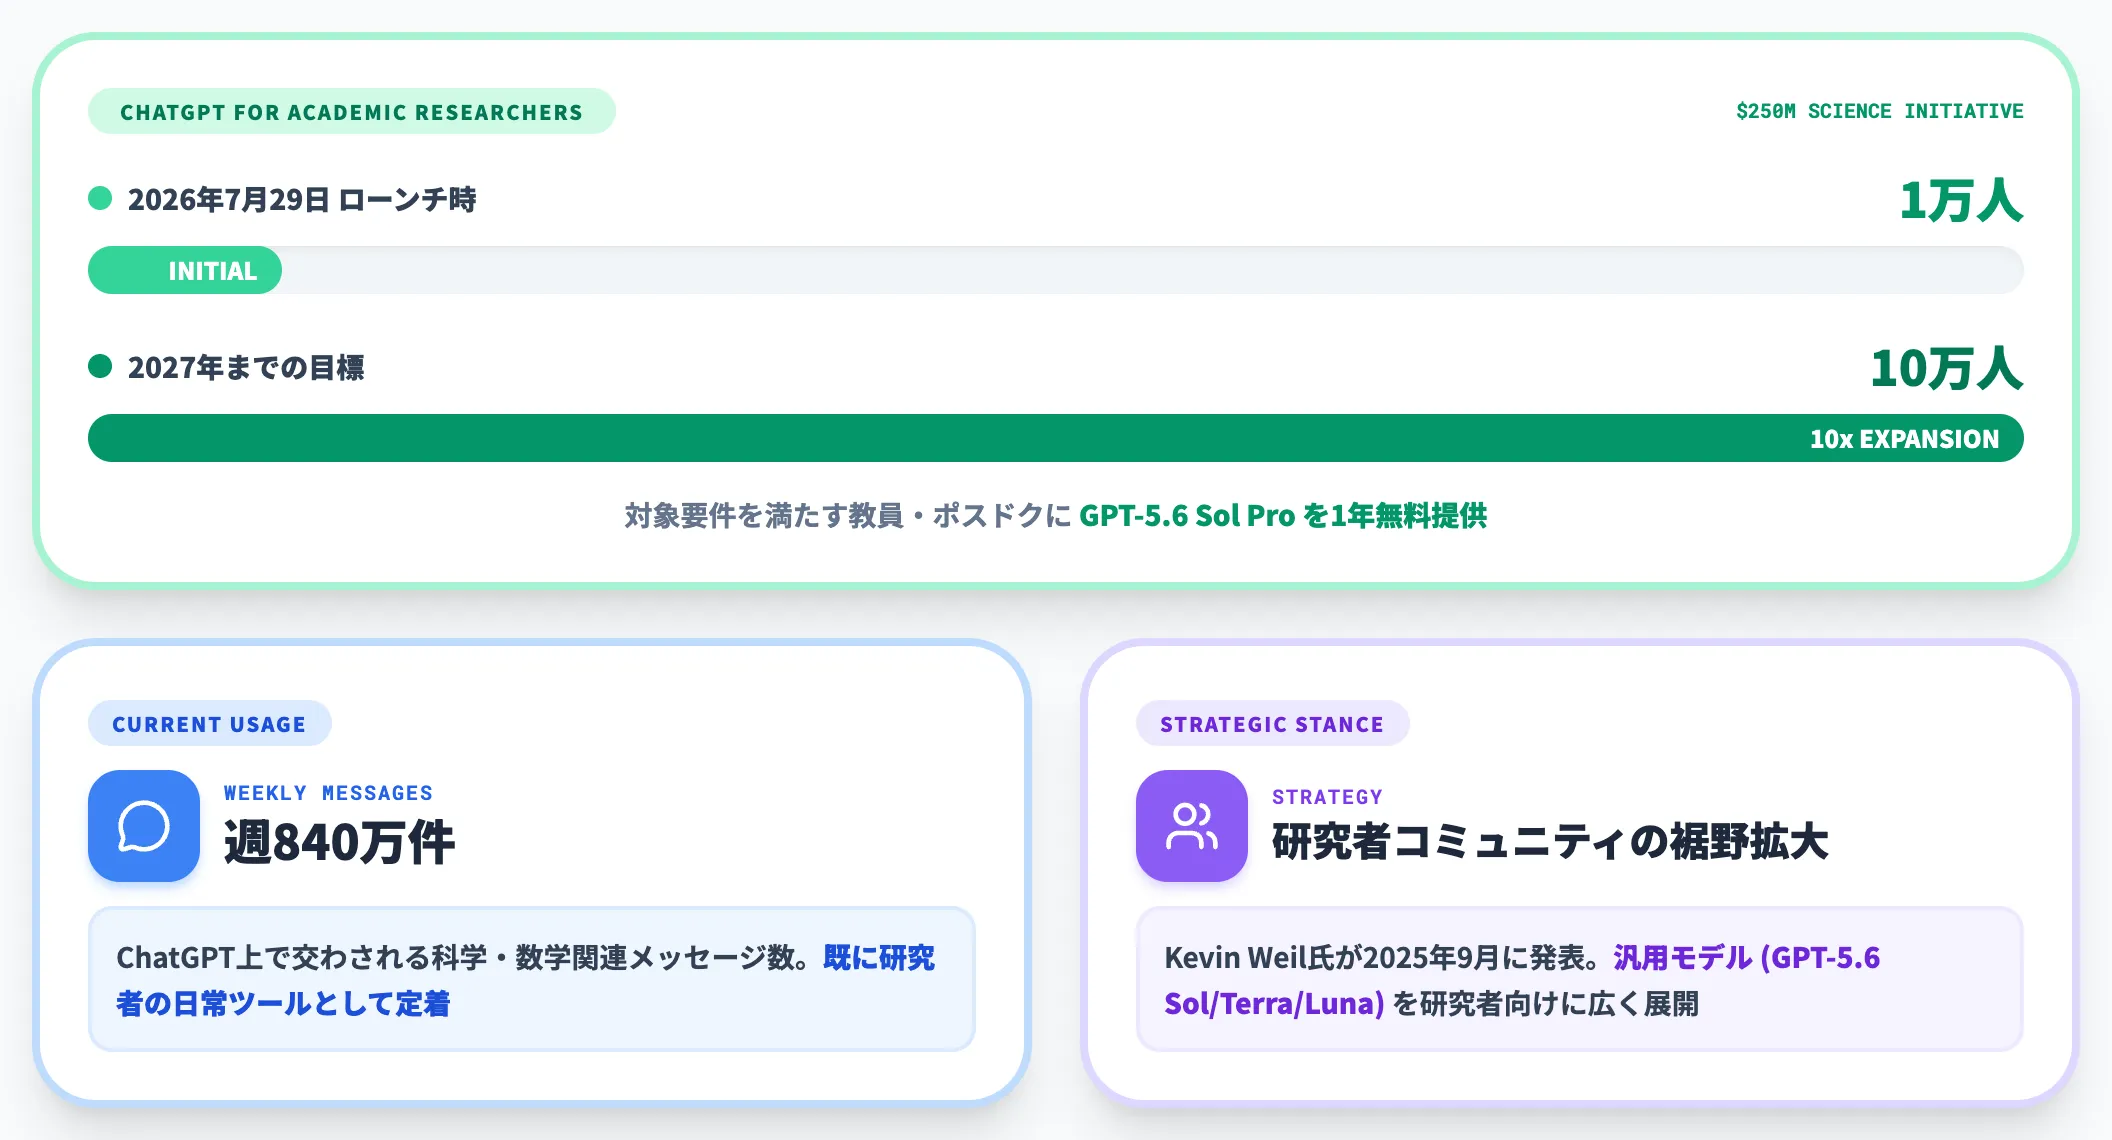The width and height of the screenshot is (2112, 1140).
Task: Click the 1万人 value
Action: [x=1961, y=200]
